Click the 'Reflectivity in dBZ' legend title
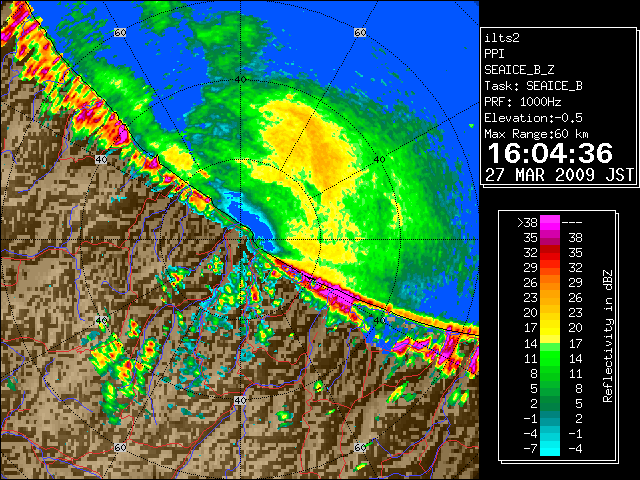This screenshot has width=640, height=480. [607, 336]
